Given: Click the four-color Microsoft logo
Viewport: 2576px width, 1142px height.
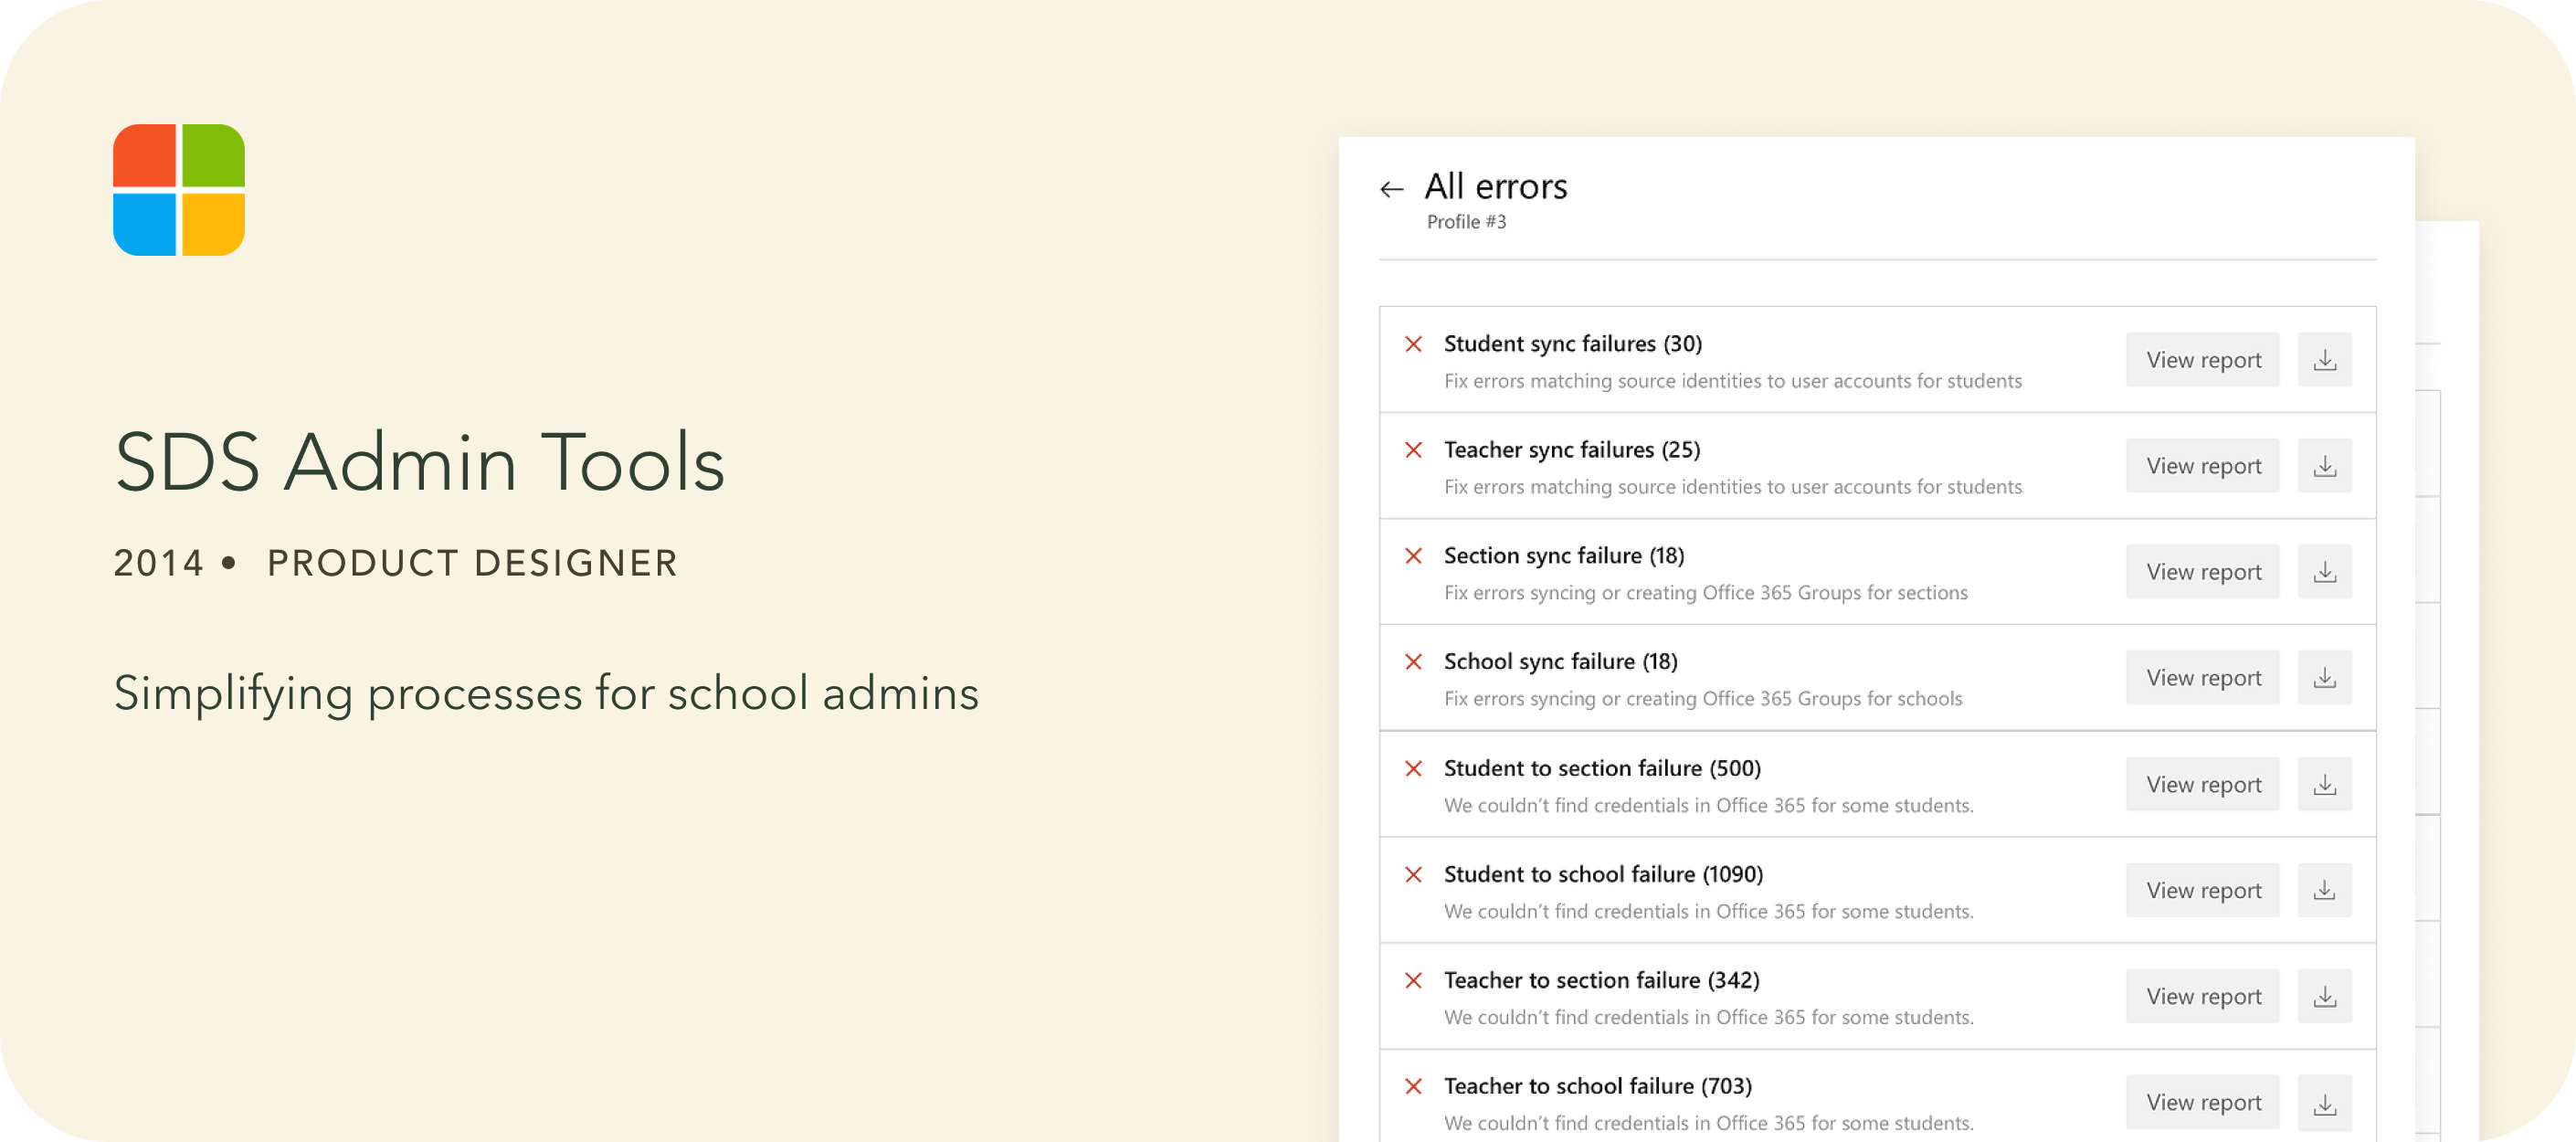Looking at the screenshot, I should 179,190.
